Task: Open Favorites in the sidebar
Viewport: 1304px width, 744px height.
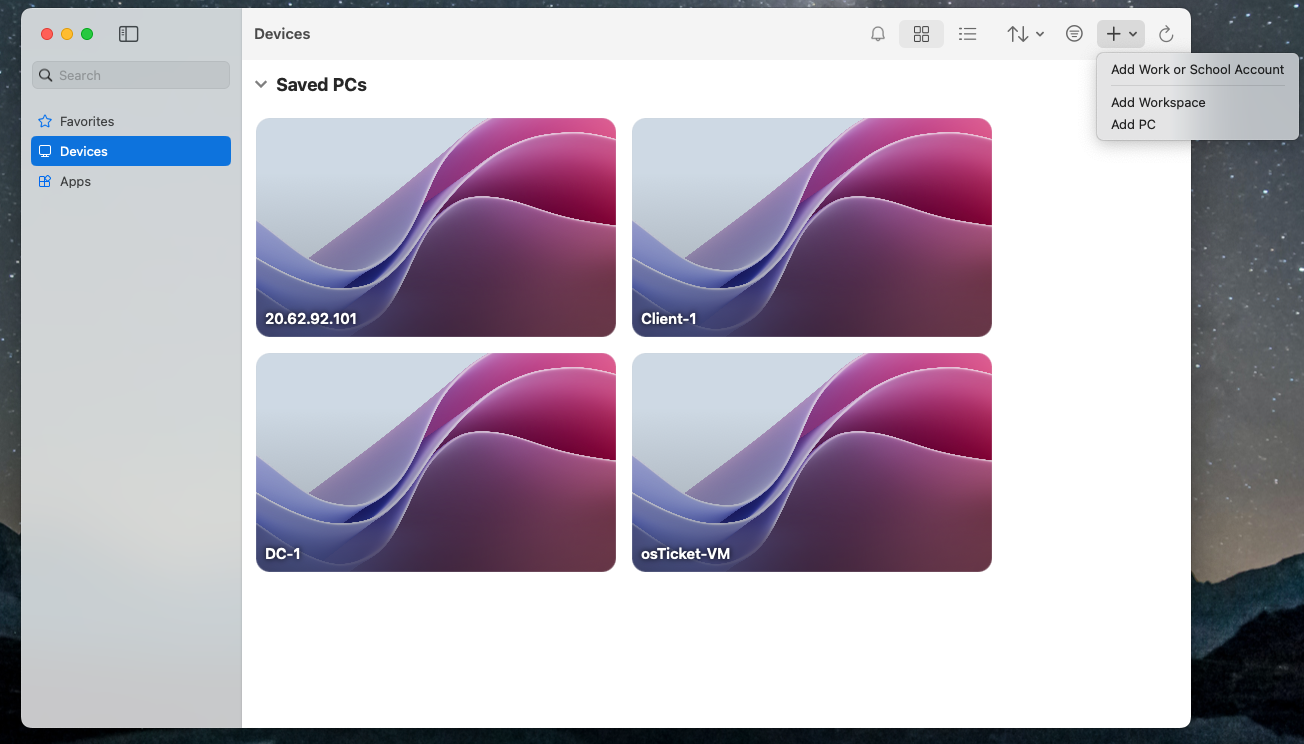Action: tap(131, 121)
